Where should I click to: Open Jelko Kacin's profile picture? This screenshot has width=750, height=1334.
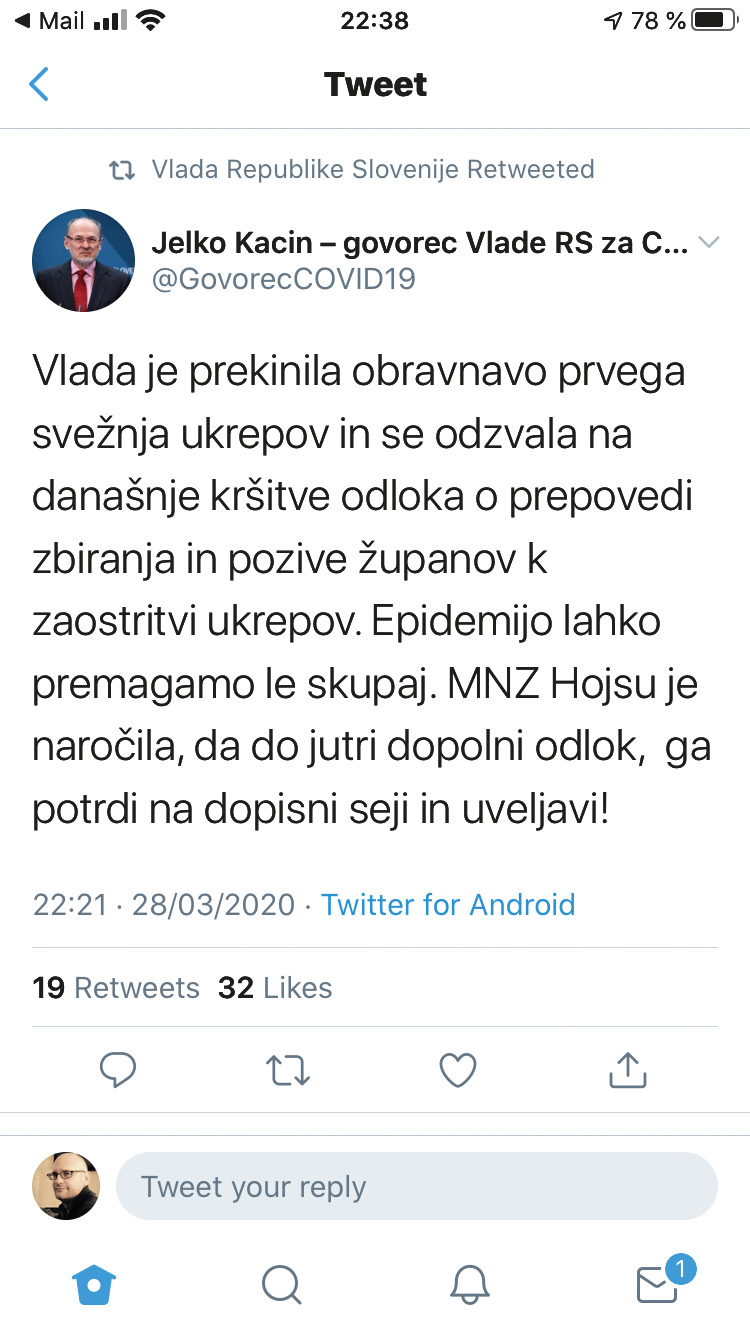coord(84,260)
